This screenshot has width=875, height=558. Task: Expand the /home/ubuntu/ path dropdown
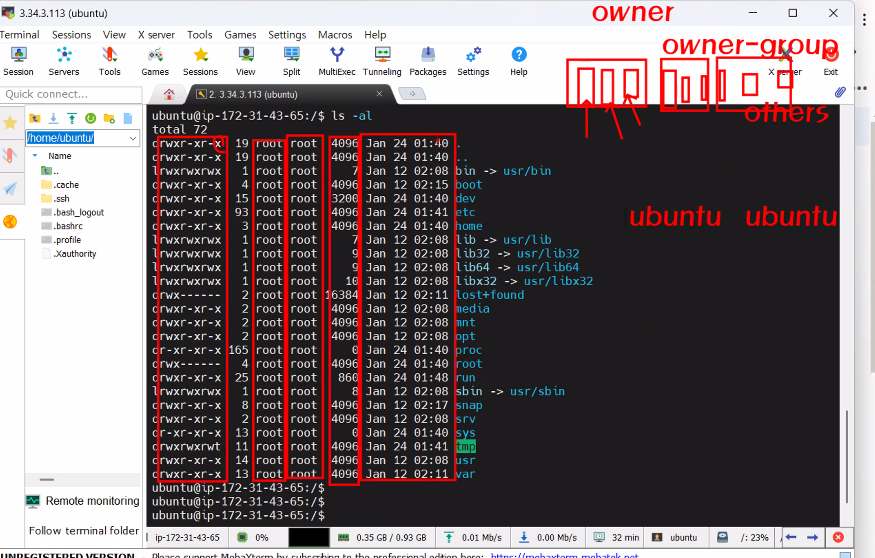pyautogui.click(x=133, y=138)
